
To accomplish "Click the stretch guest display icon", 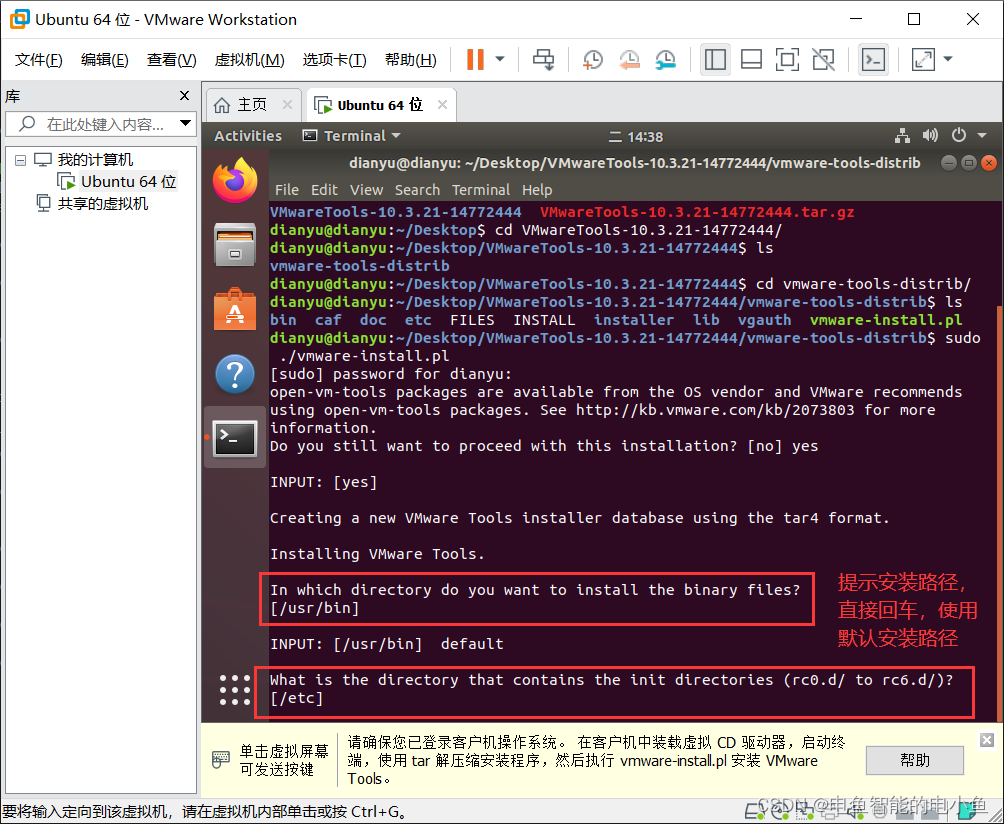I will pos(923,60).
